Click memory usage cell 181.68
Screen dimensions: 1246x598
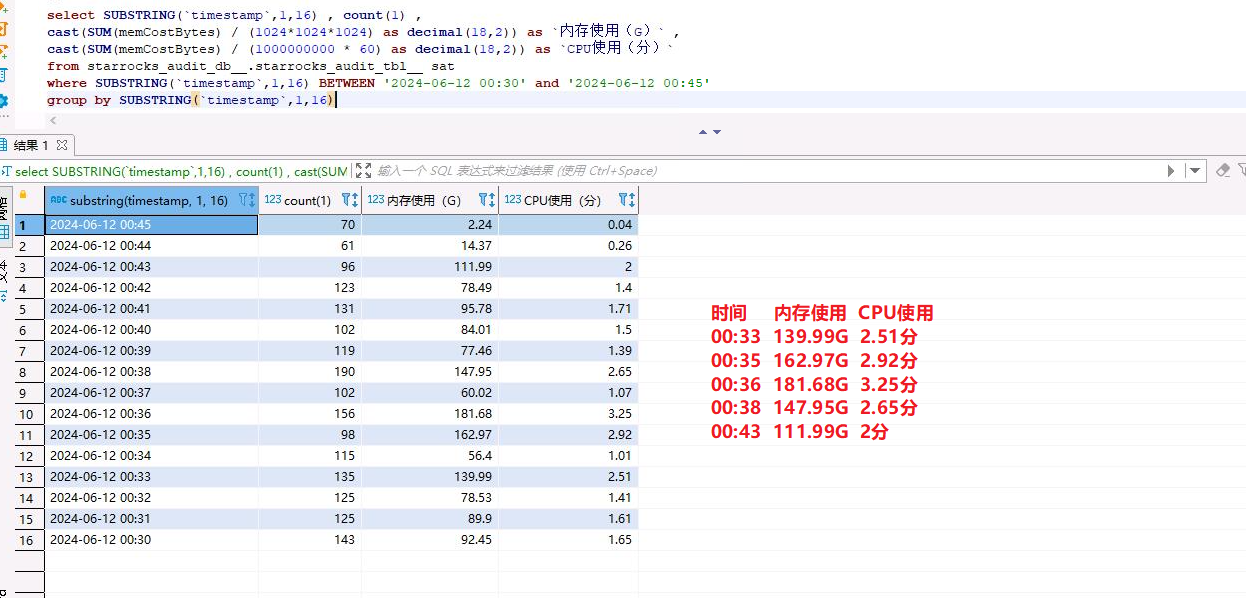pos(430,414)
